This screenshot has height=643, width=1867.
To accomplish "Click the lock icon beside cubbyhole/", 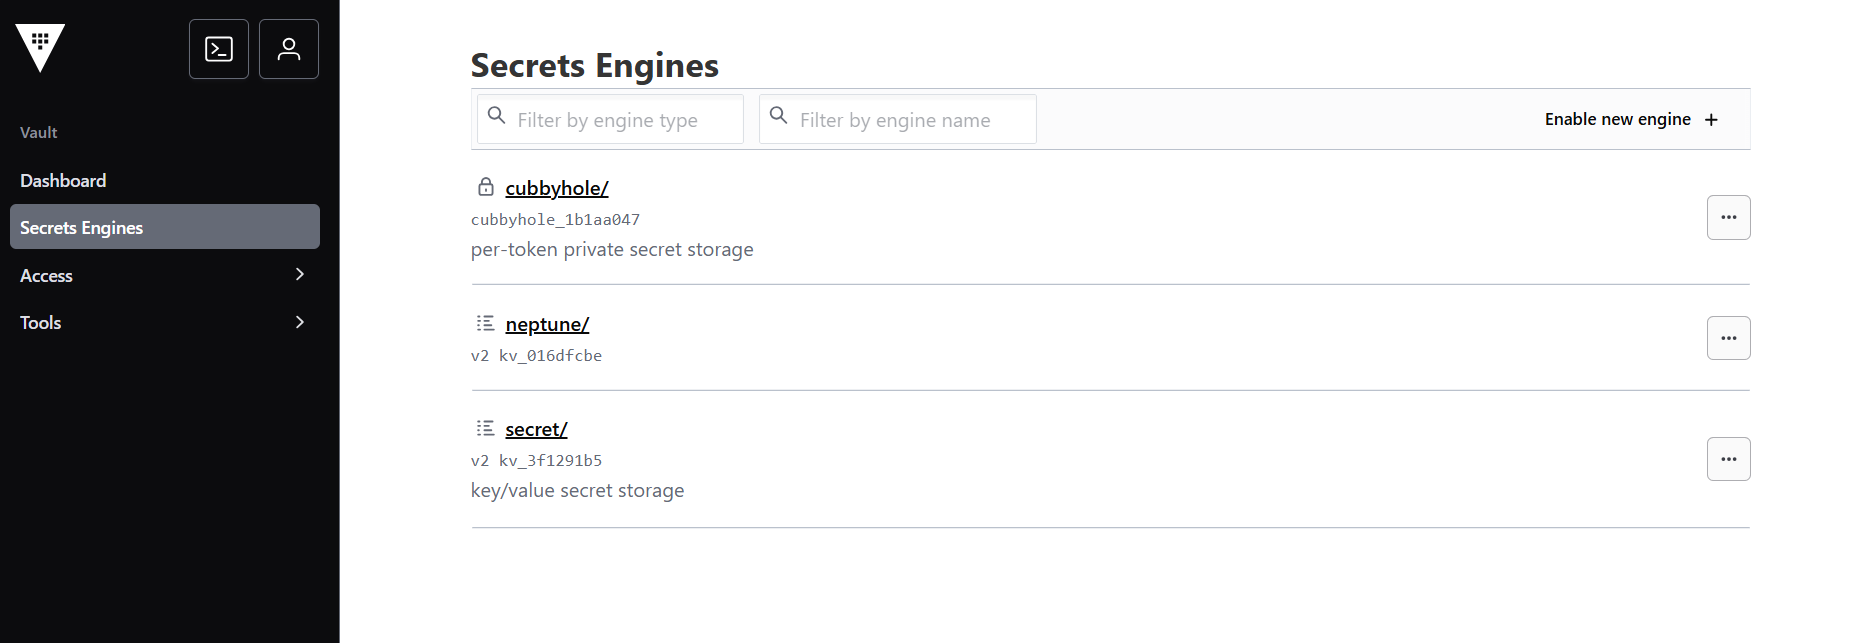I will click(486, 187).
